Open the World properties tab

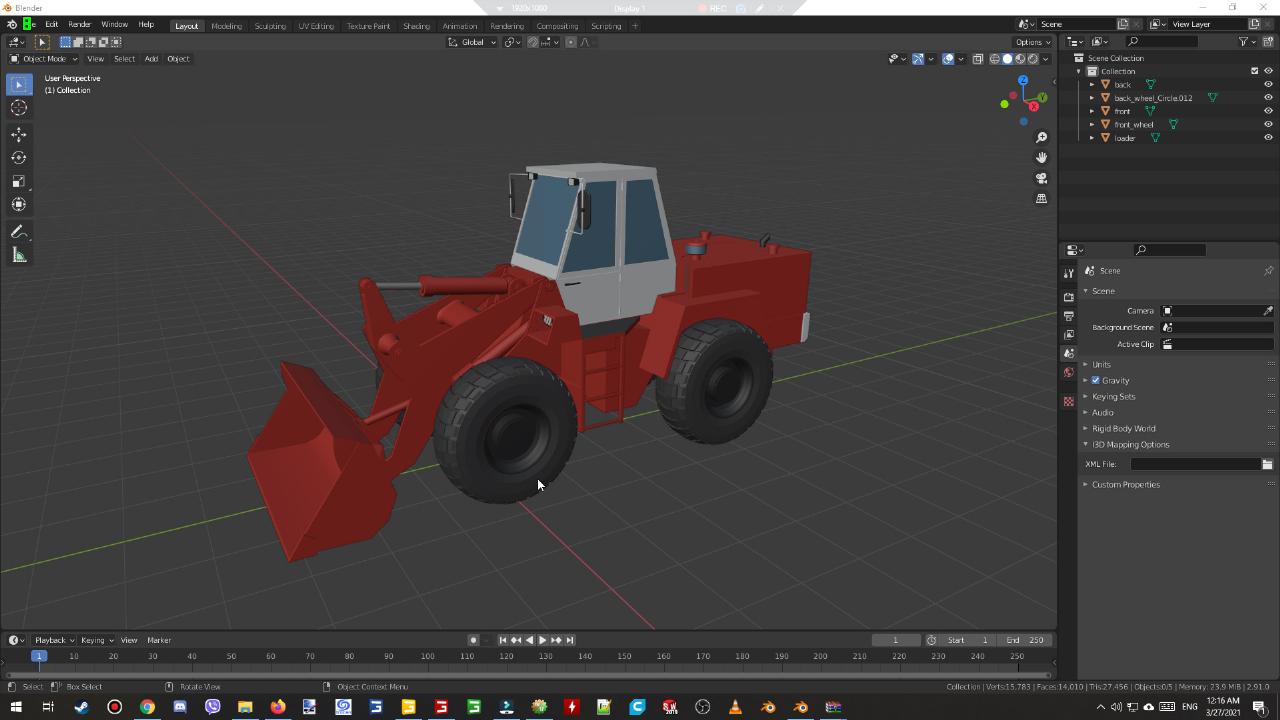(1069, 372)
